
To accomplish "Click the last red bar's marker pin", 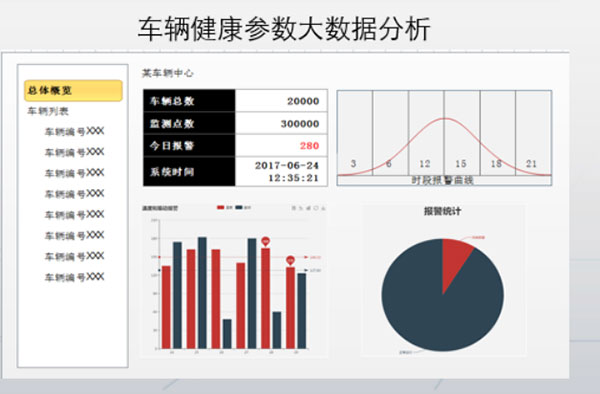I will 290,260.
